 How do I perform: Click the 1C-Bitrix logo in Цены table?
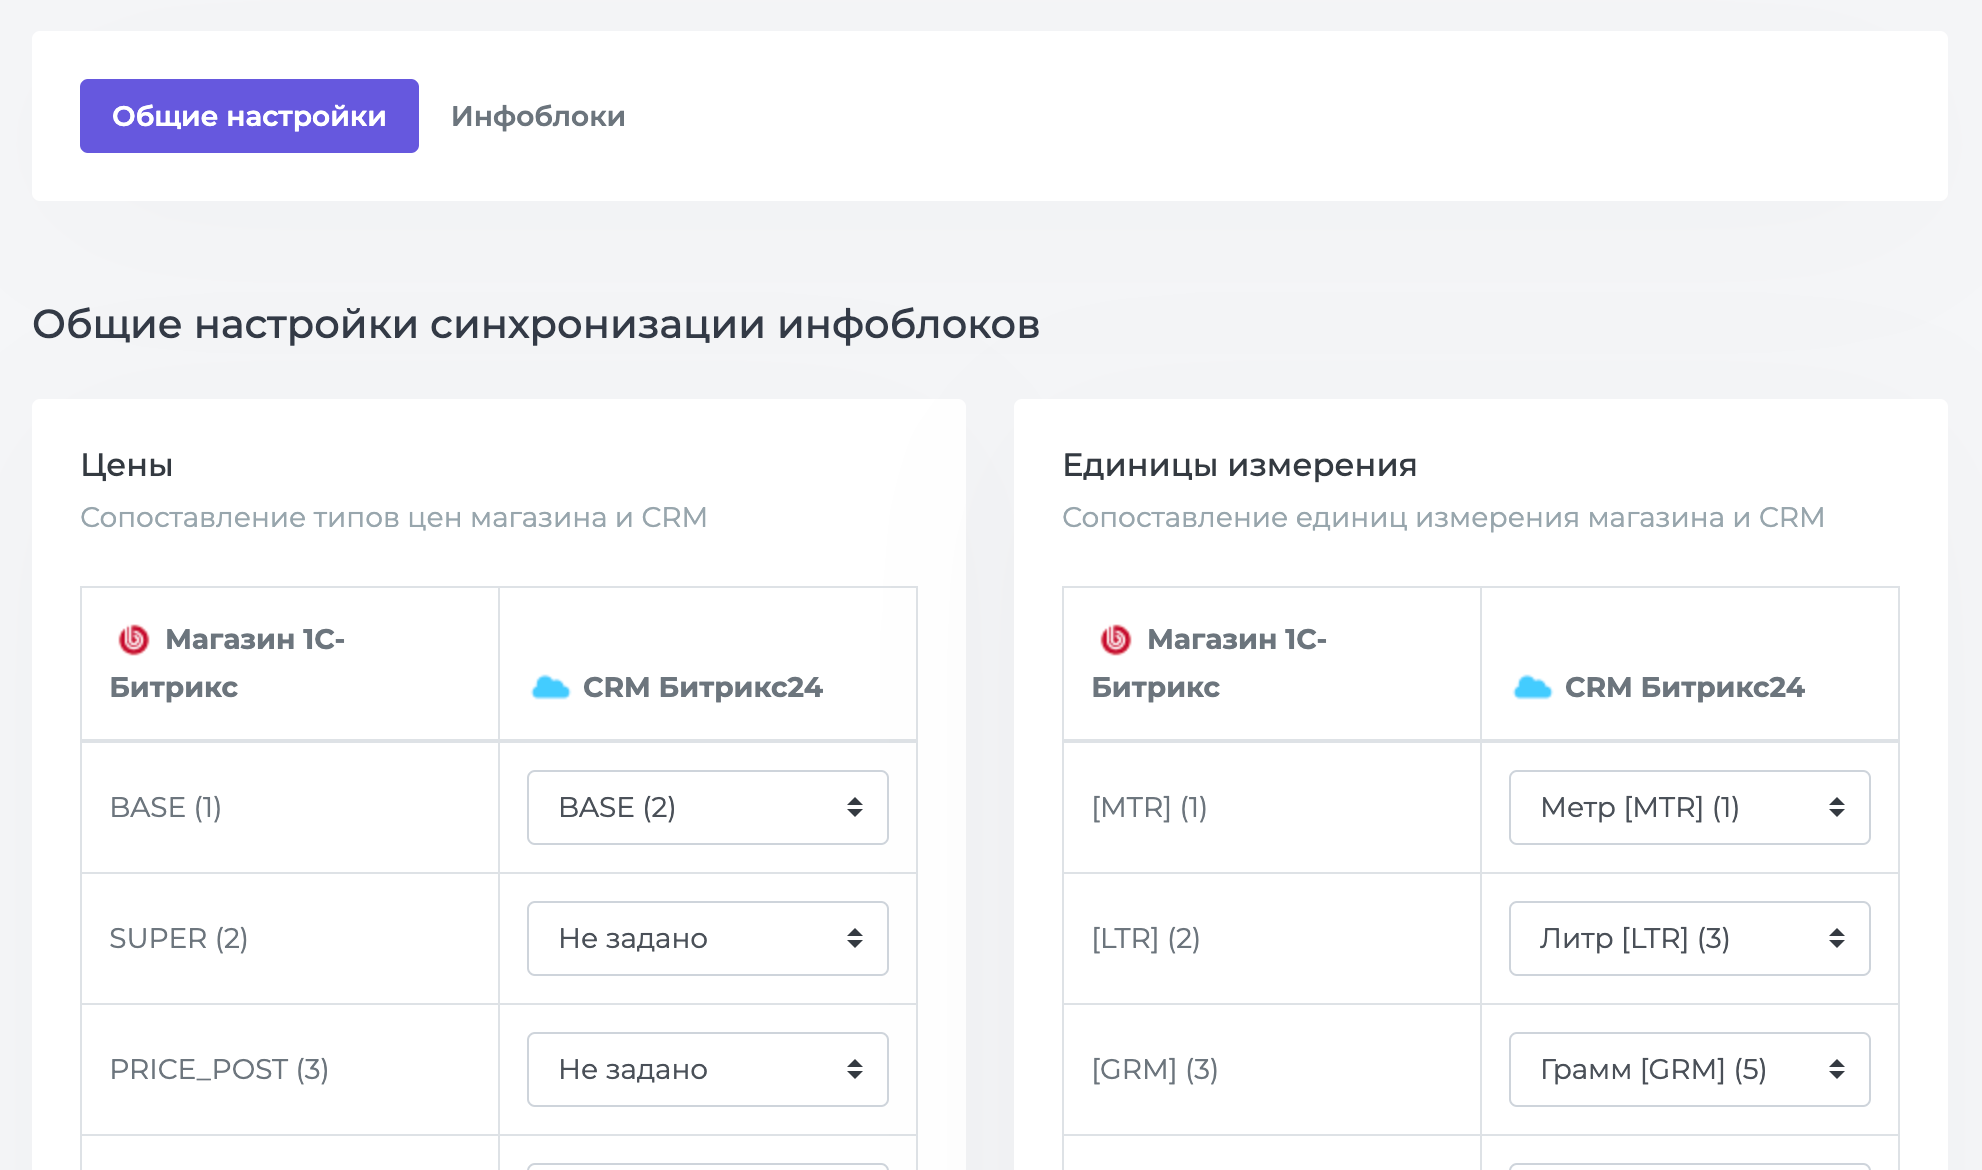coord(134,639)
